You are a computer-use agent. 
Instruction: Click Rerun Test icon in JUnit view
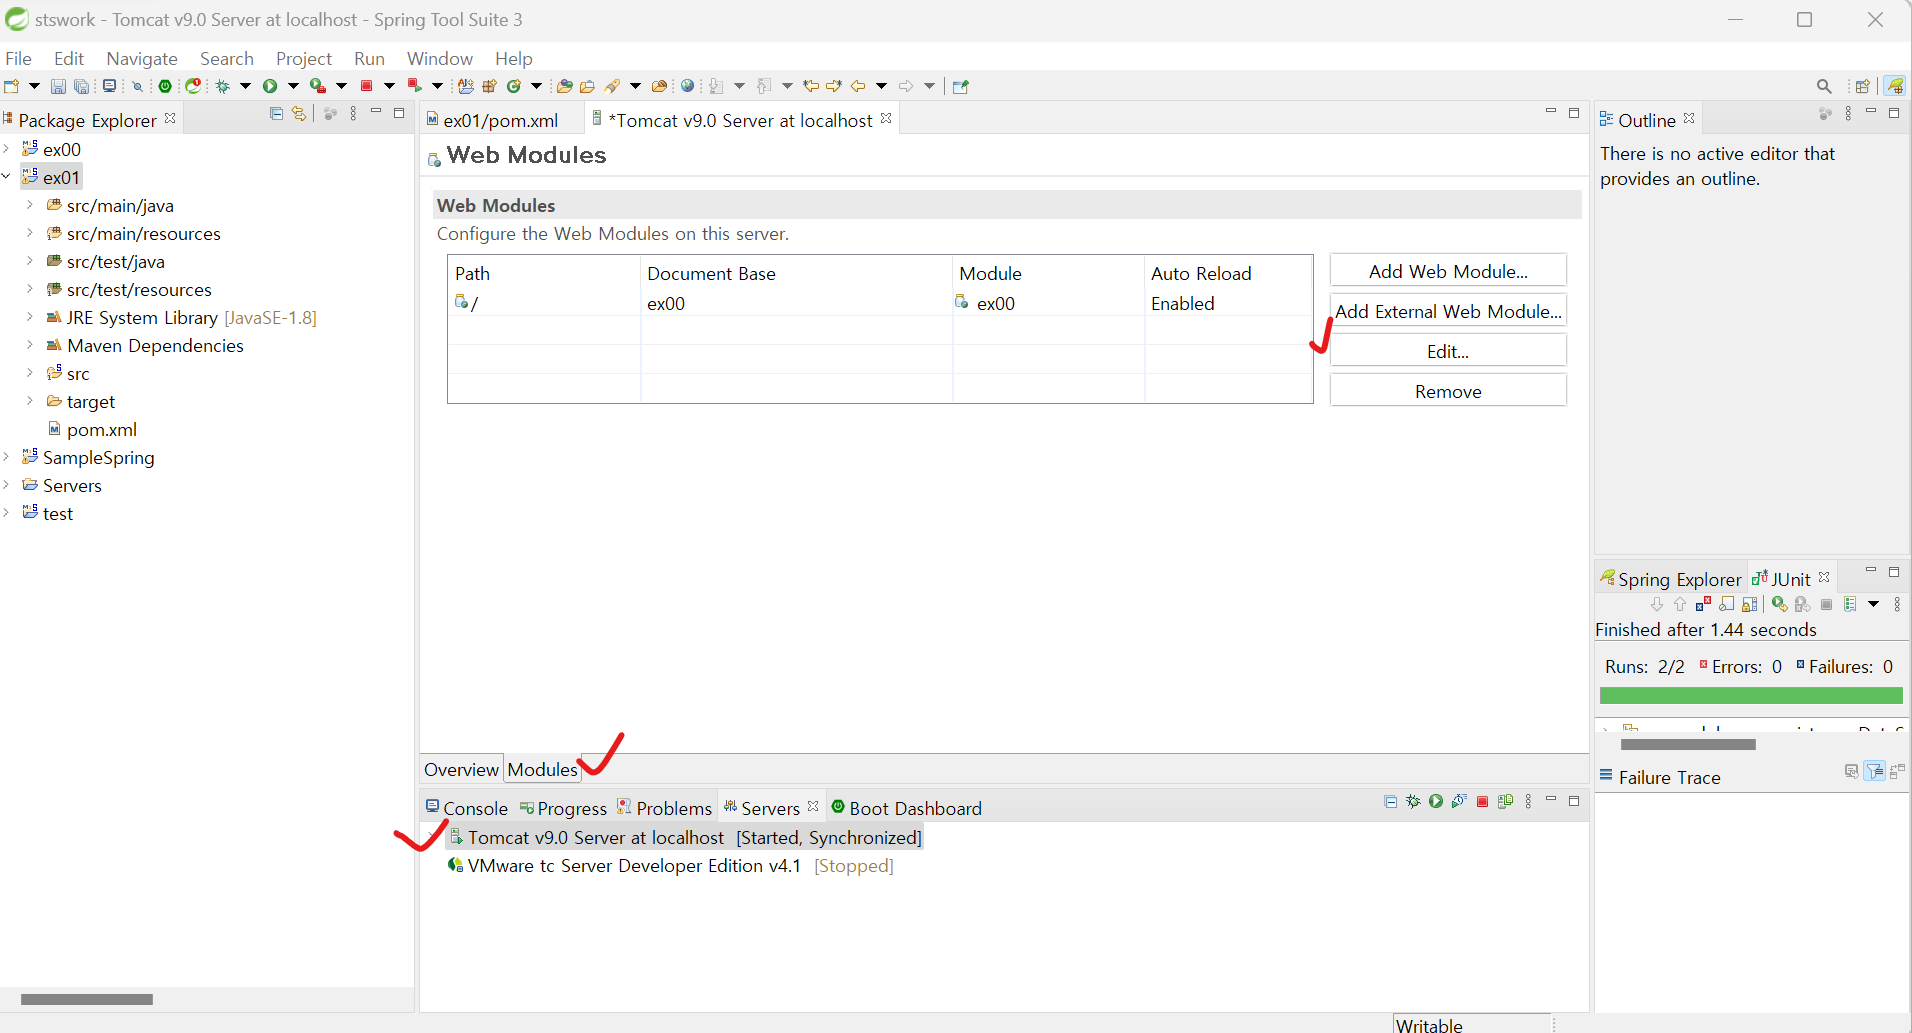[1779, 604]
